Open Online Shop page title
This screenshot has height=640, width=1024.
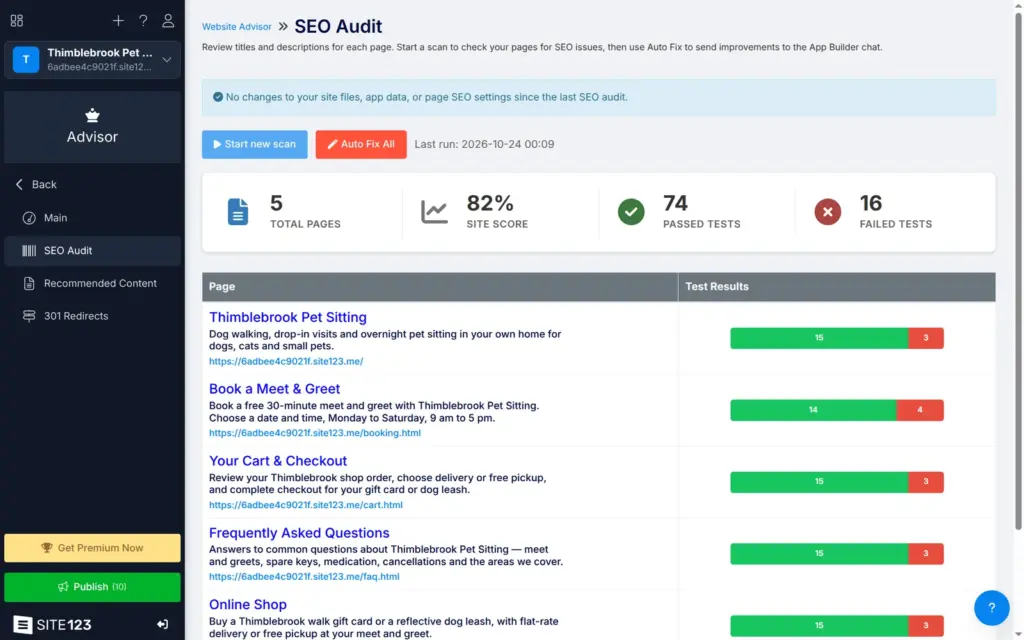pos(248,605)
